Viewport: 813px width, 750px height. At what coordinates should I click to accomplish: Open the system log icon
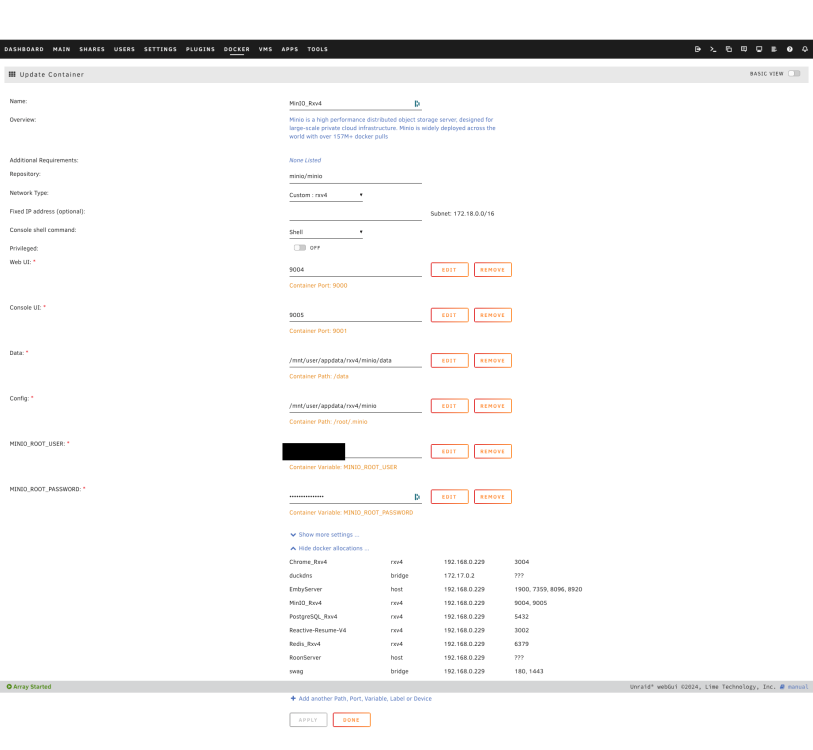pos(774,49)
